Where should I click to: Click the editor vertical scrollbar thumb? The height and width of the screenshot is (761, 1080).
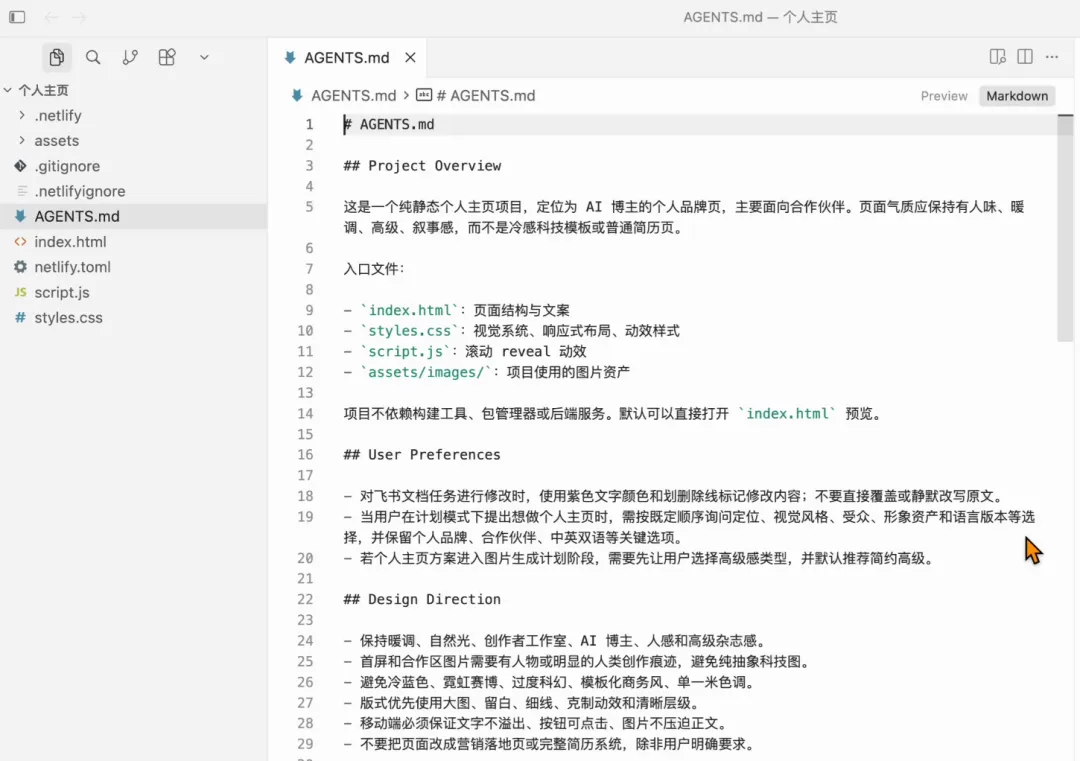pos(1065,227)
